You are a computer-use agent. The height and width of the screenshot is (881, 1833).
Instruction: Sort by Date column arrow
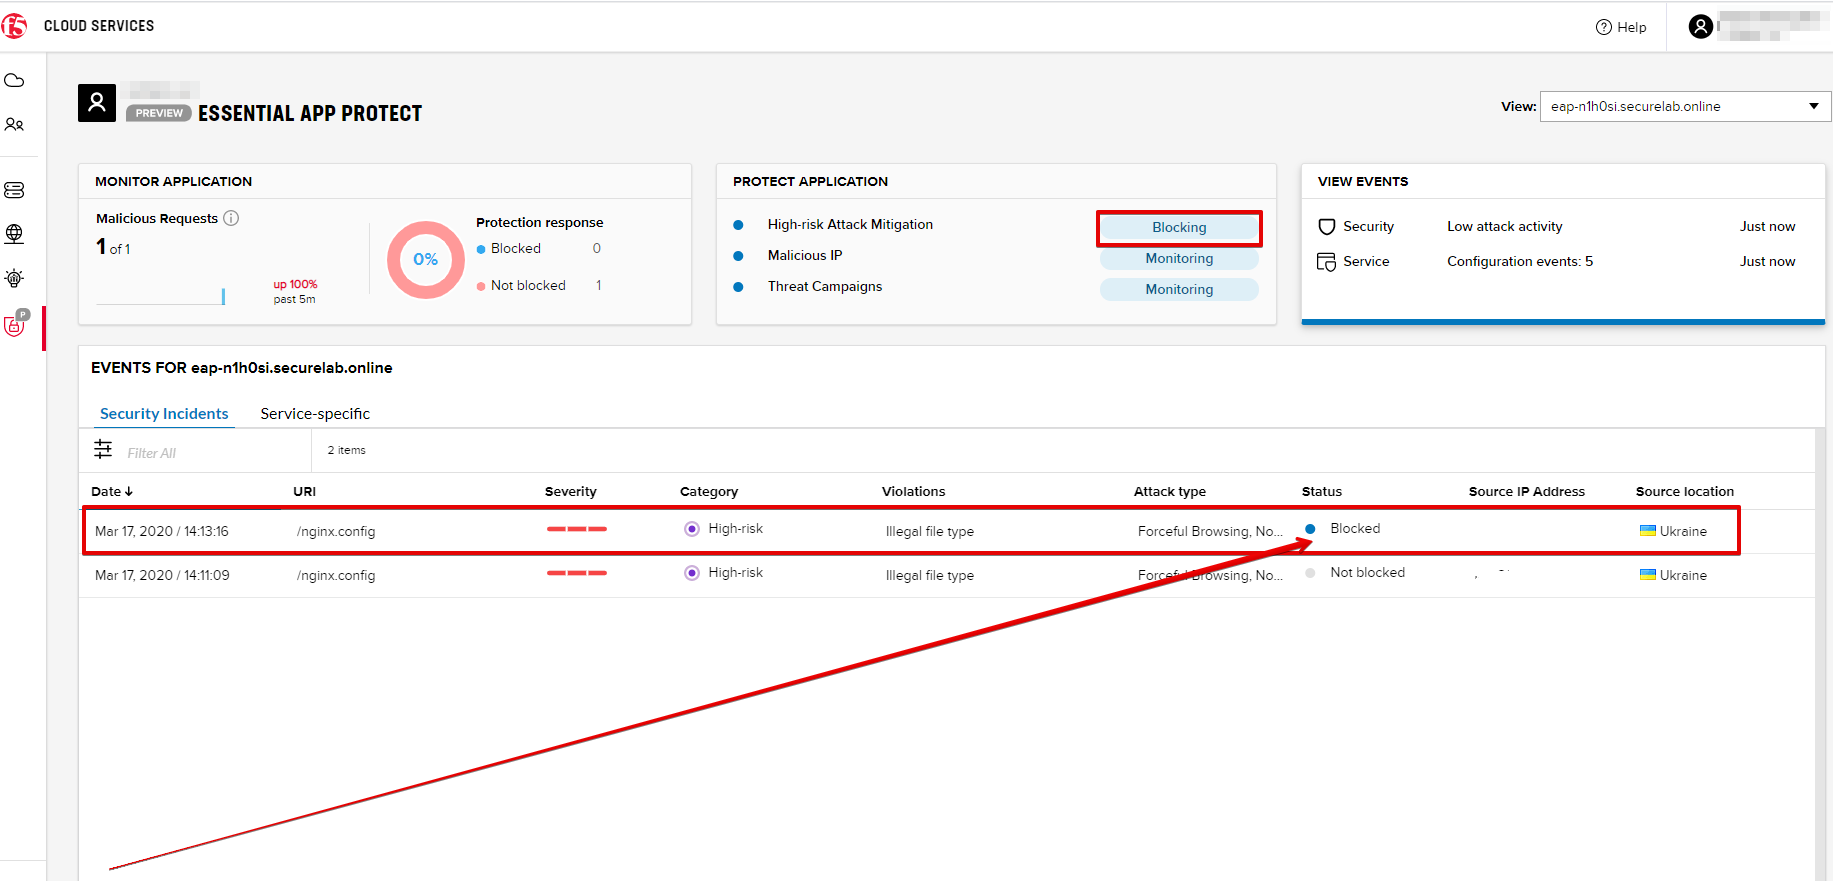tap(129, 492)
